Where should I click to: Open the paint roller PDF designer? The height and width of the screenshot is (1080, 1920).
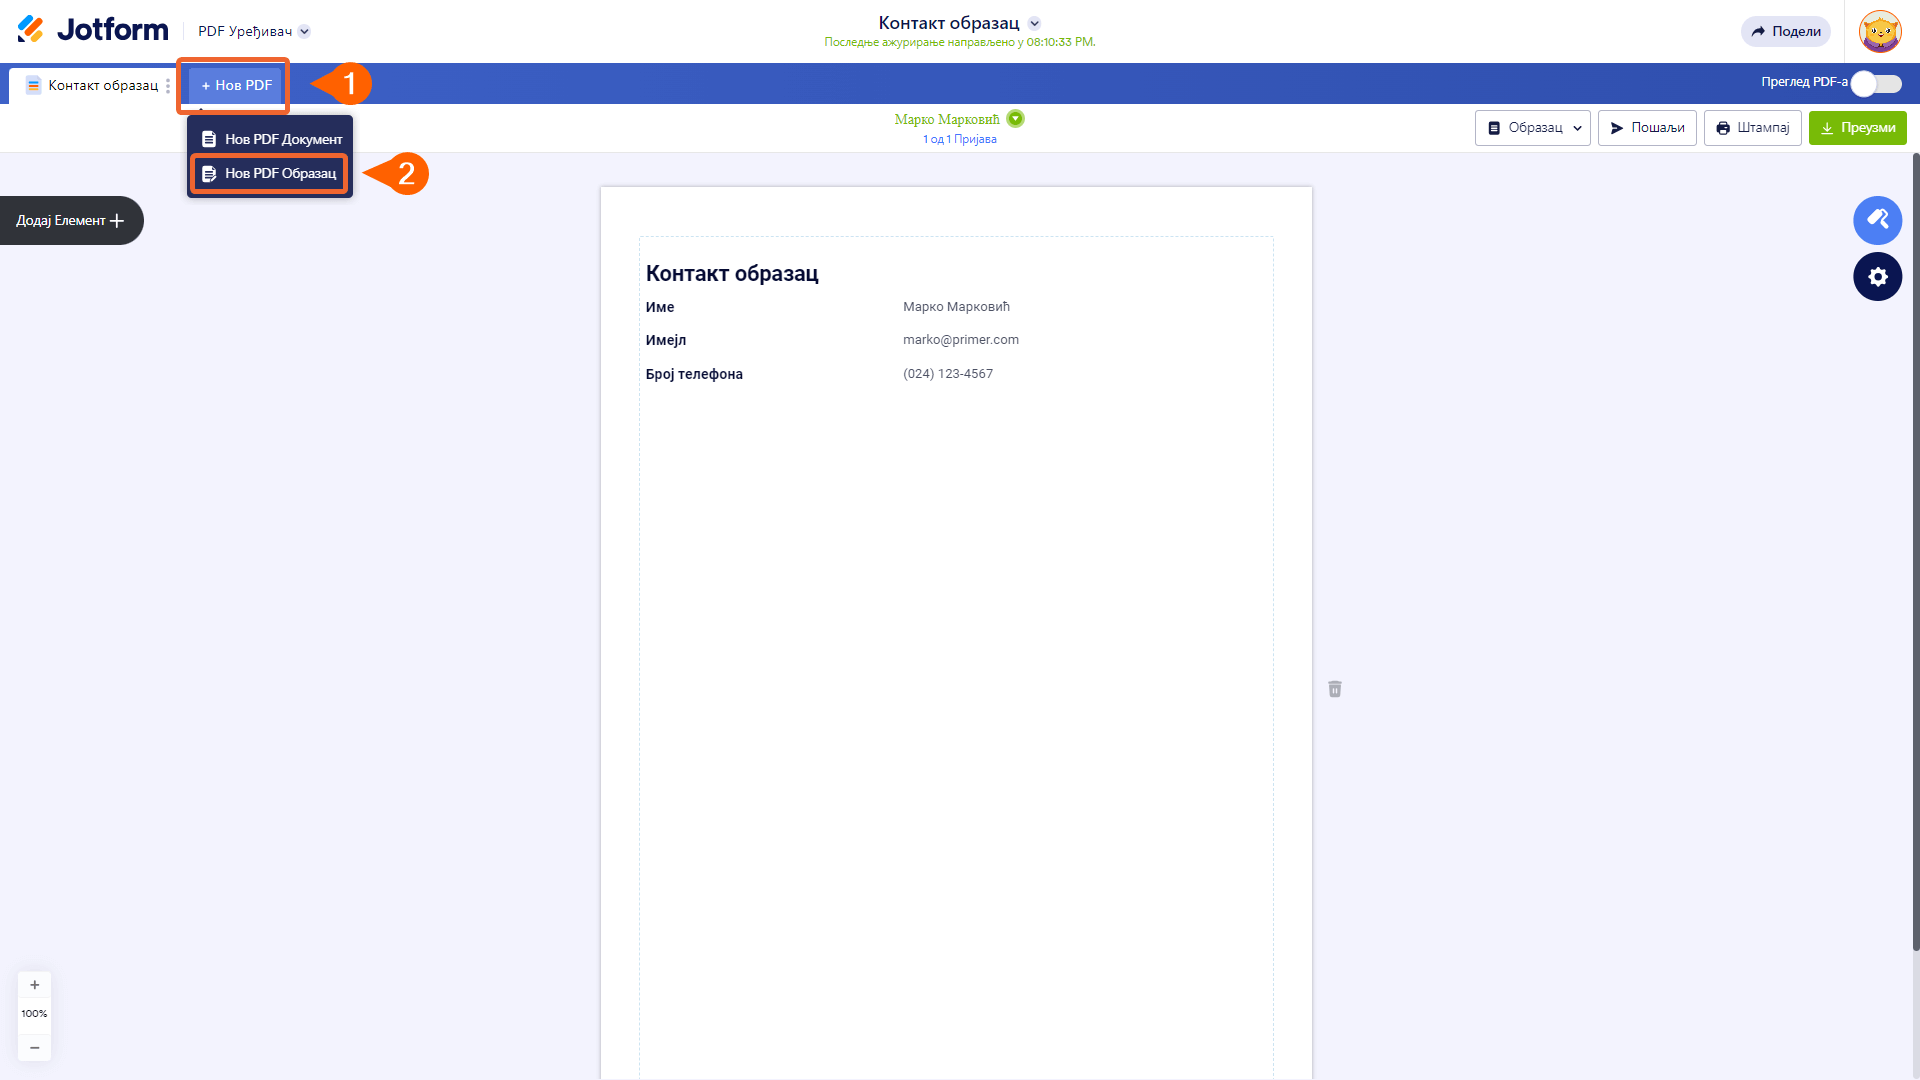click(x=1877, y=220)
